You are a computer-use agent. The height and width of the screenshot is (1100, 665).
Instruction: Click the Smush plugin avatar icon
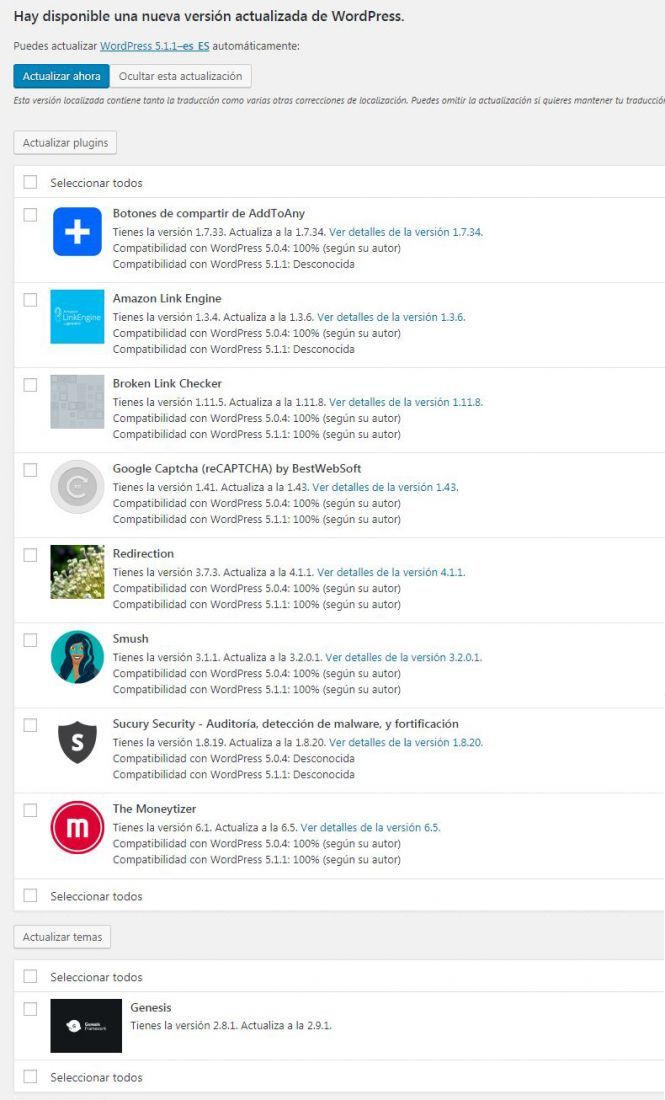[x=77, y=657]
